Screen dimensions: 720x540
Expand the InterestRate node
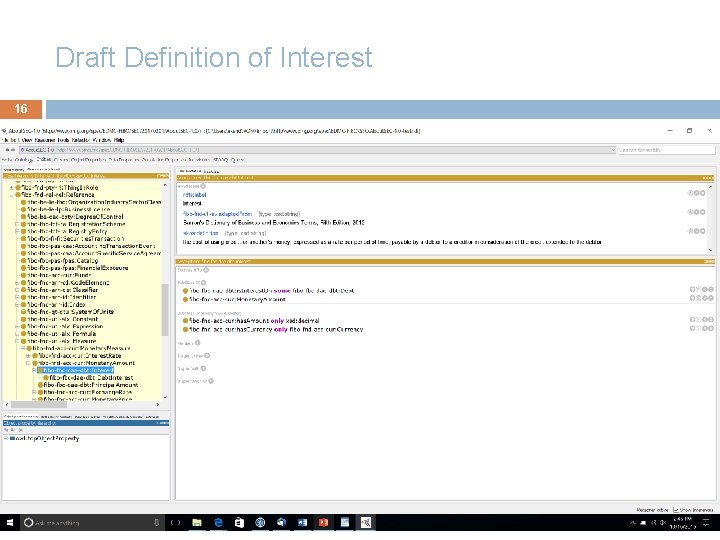pyautogui.click(x=28, y=356)
